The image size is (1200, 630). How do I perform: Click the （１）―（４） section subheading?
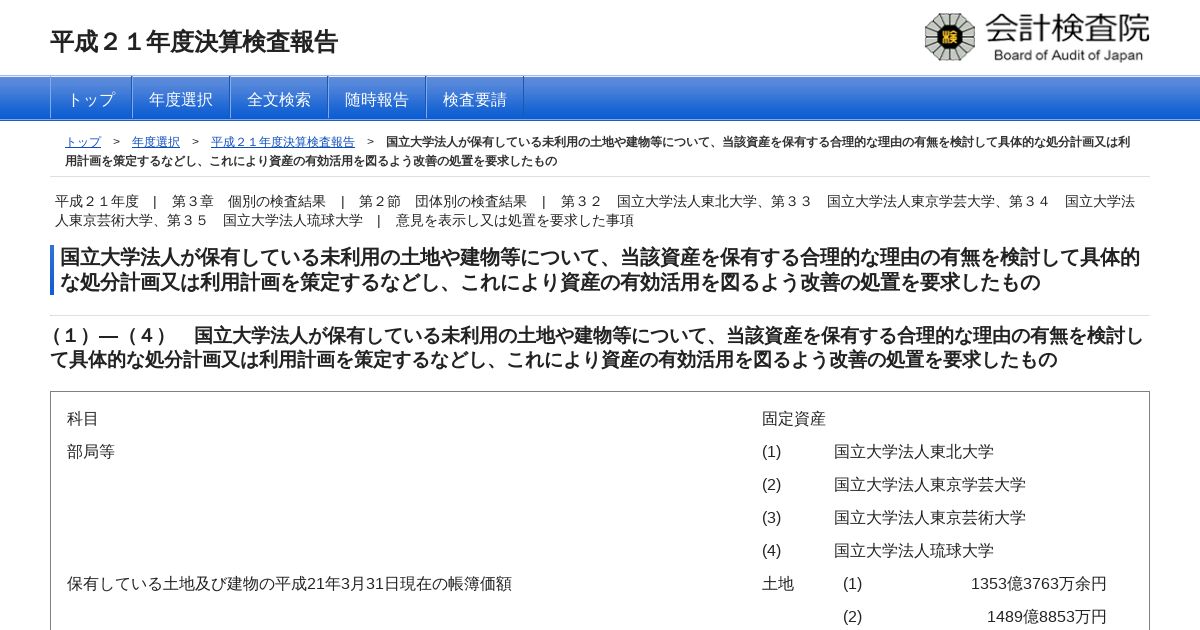click(597, 348)
